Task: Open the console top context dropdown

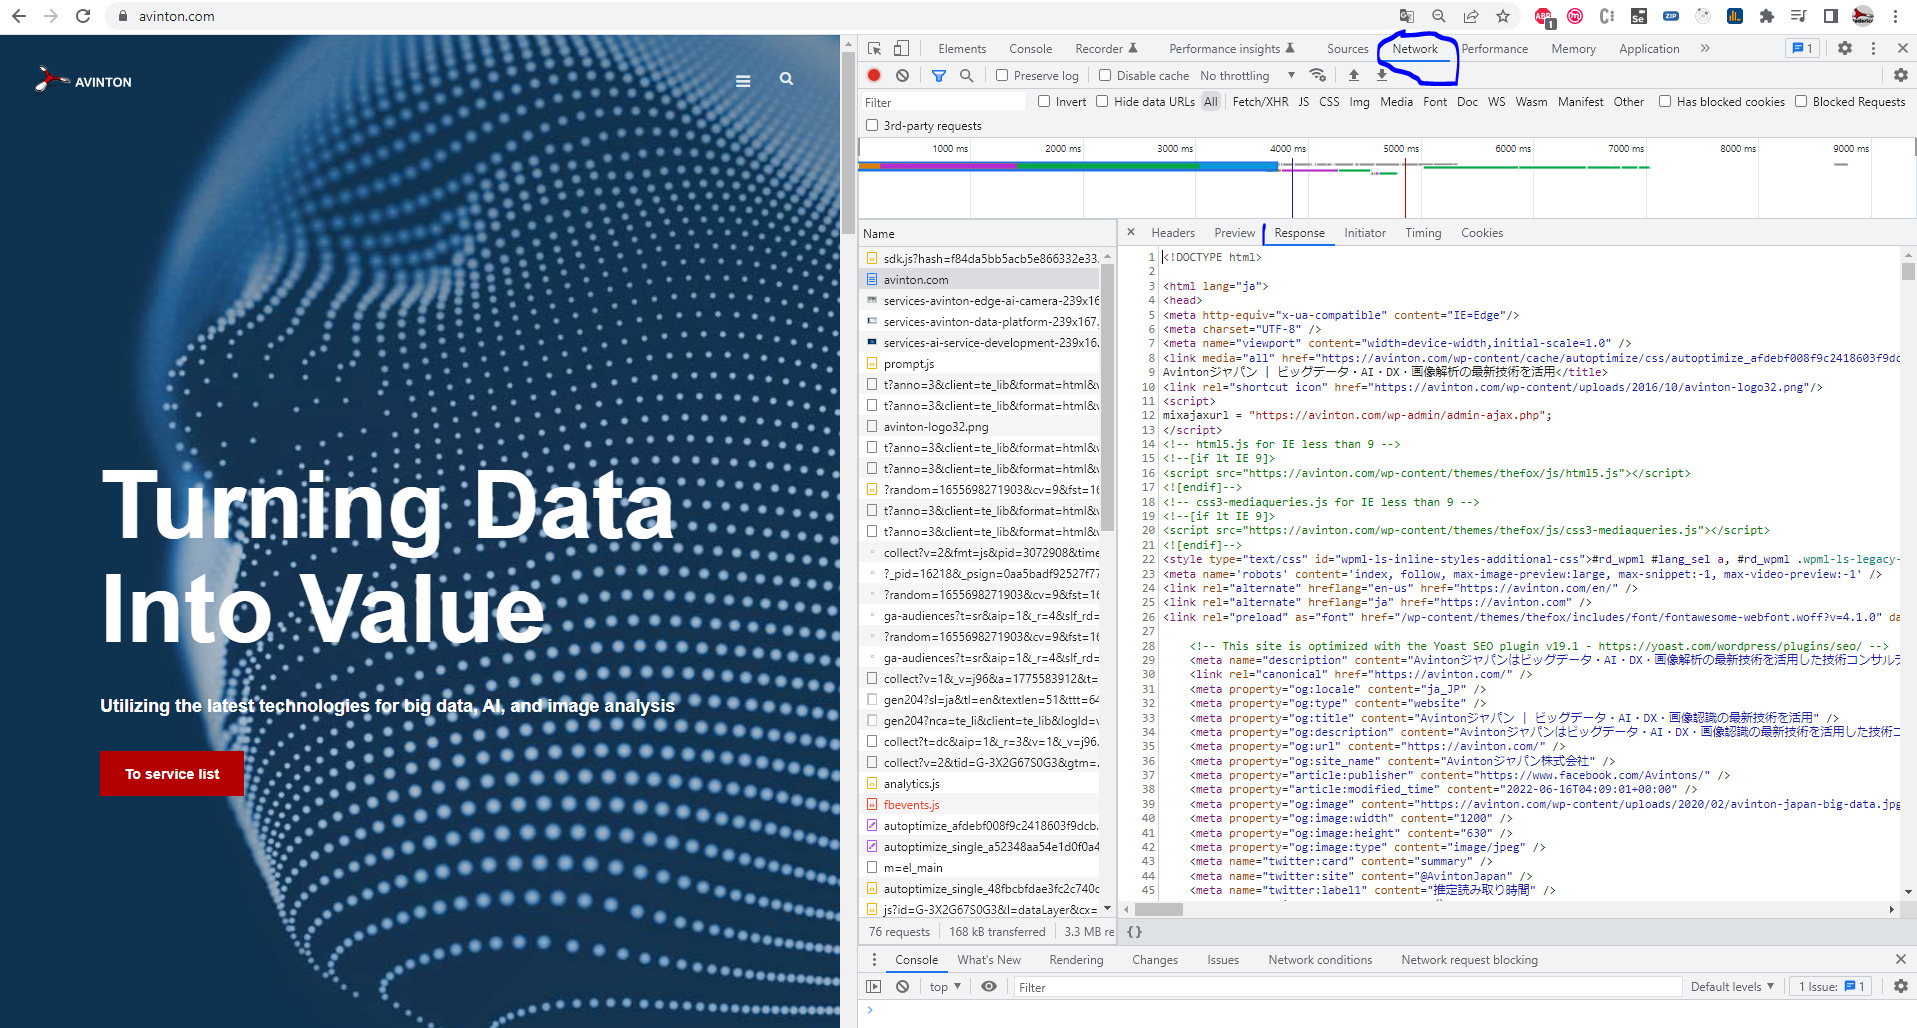Action: point(944,986)
